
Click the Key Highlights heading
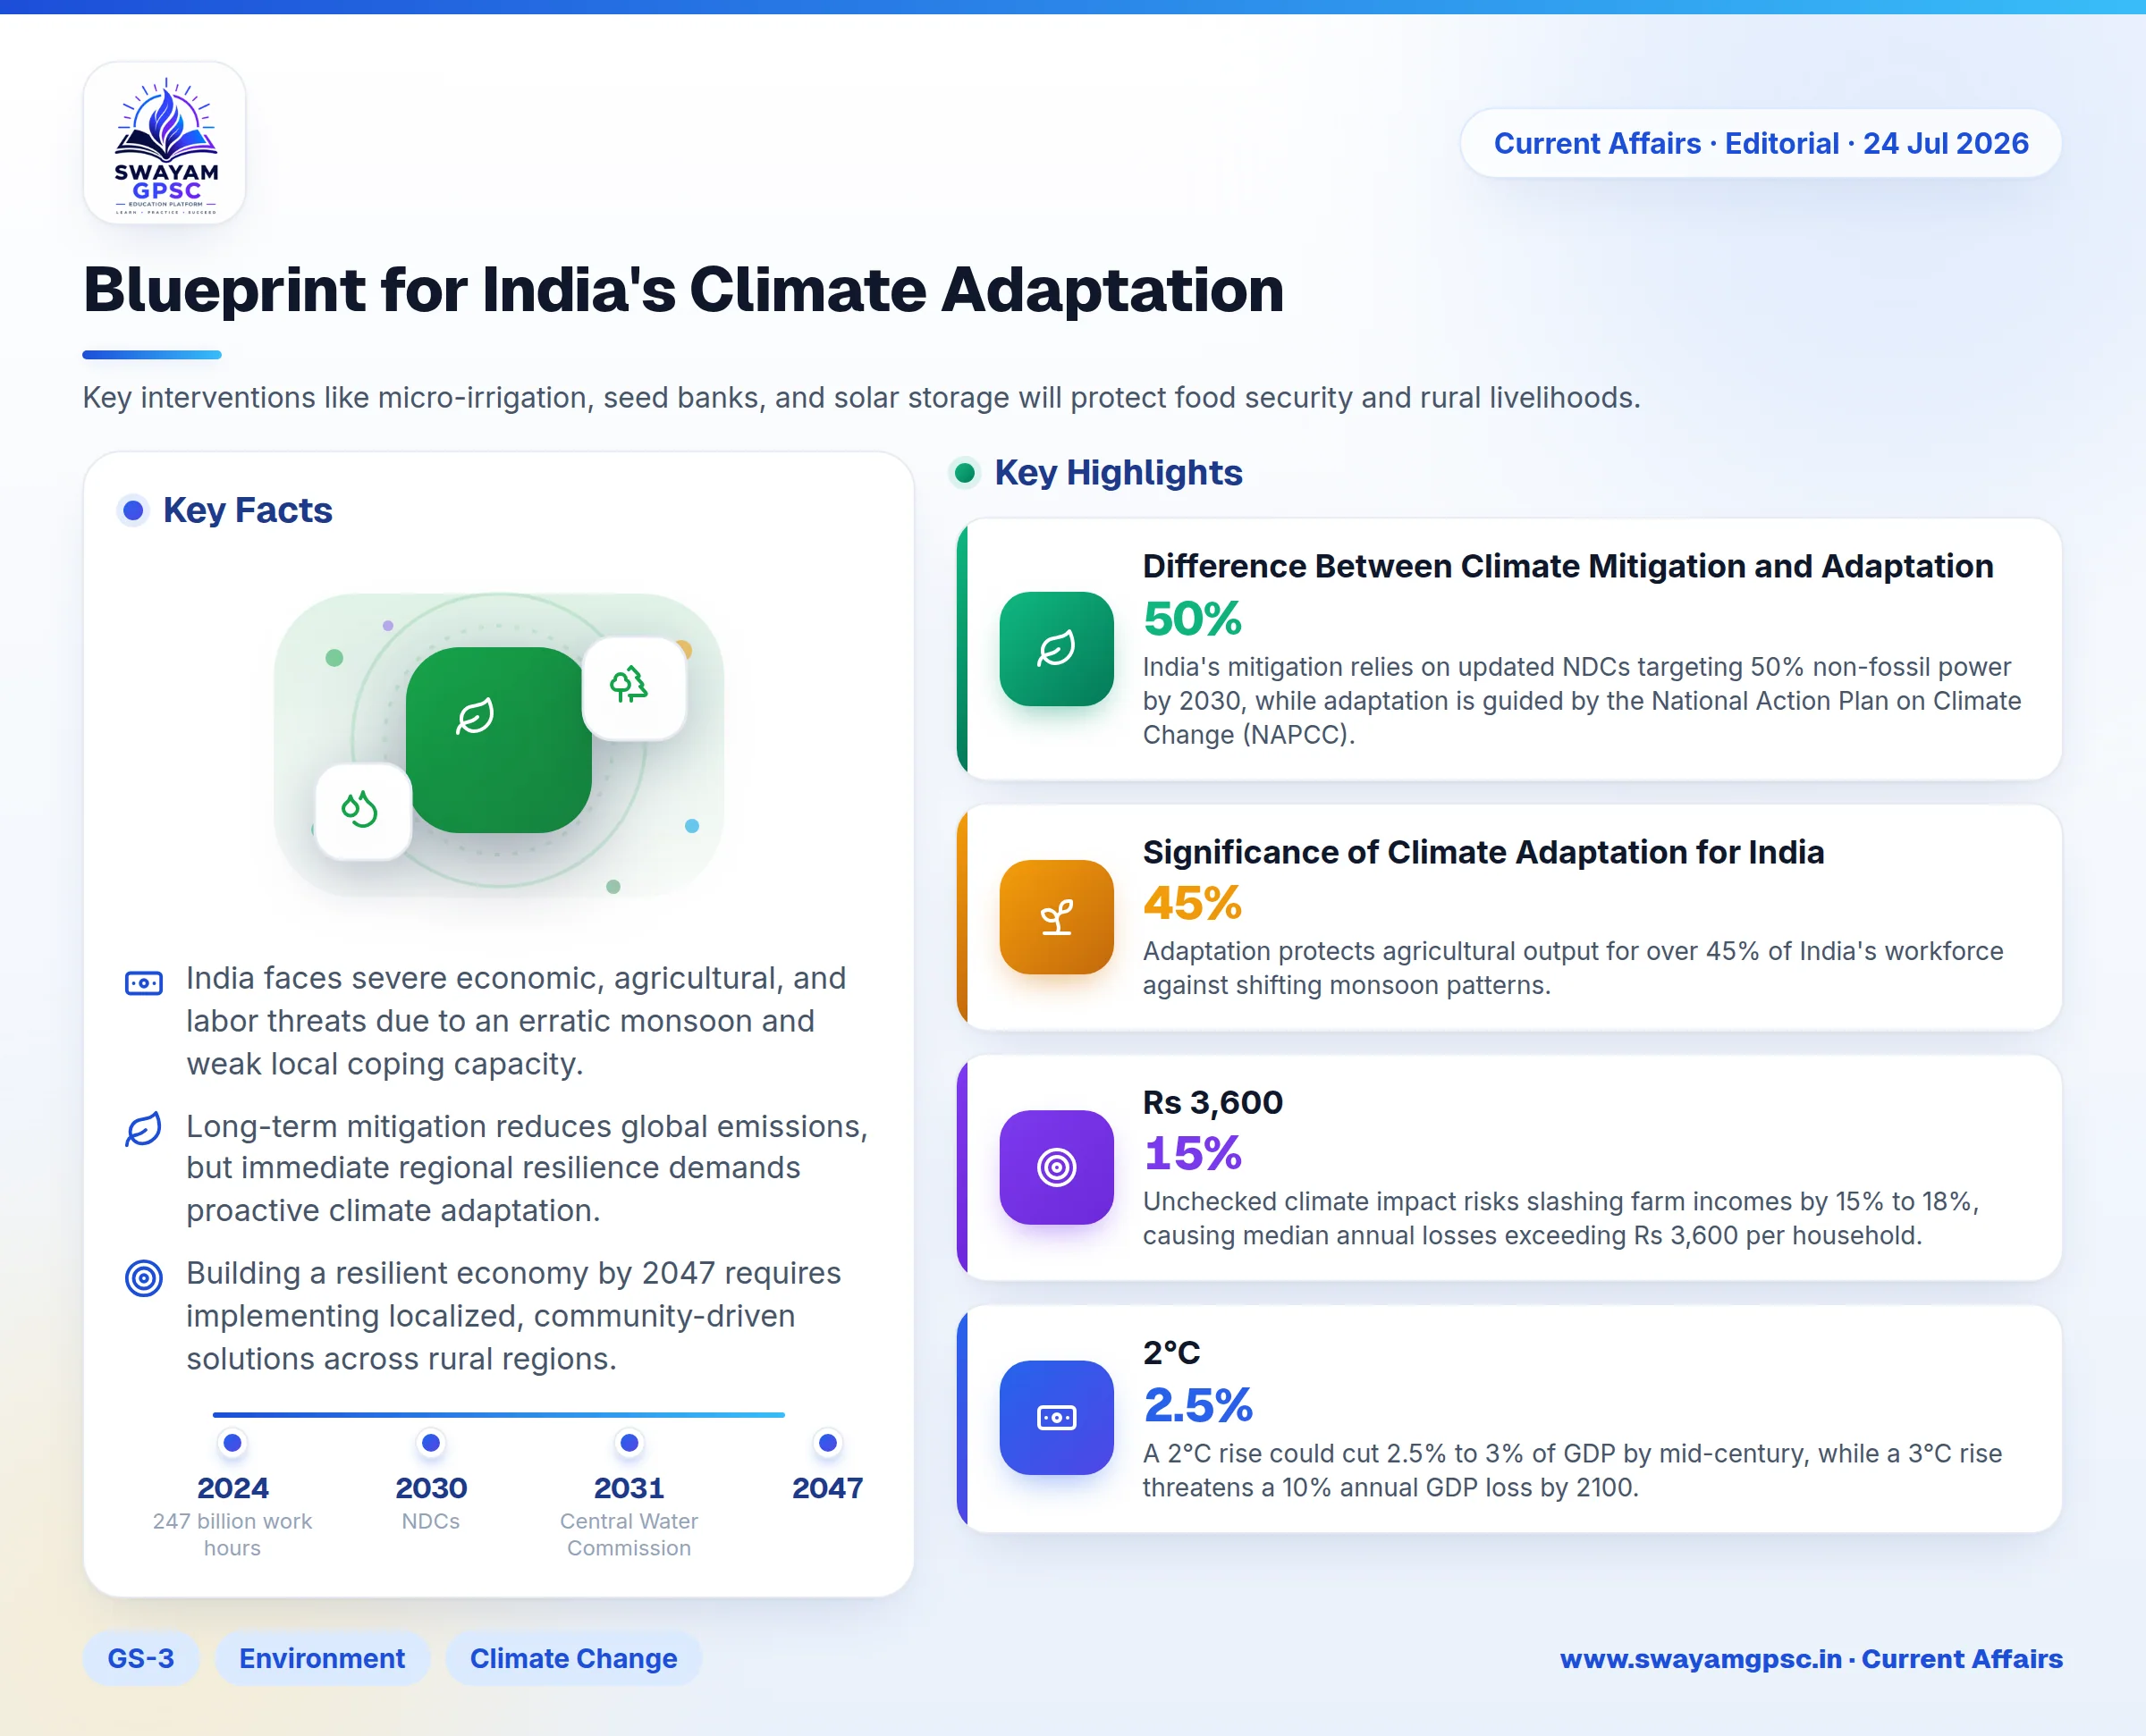coord(1118,473)
